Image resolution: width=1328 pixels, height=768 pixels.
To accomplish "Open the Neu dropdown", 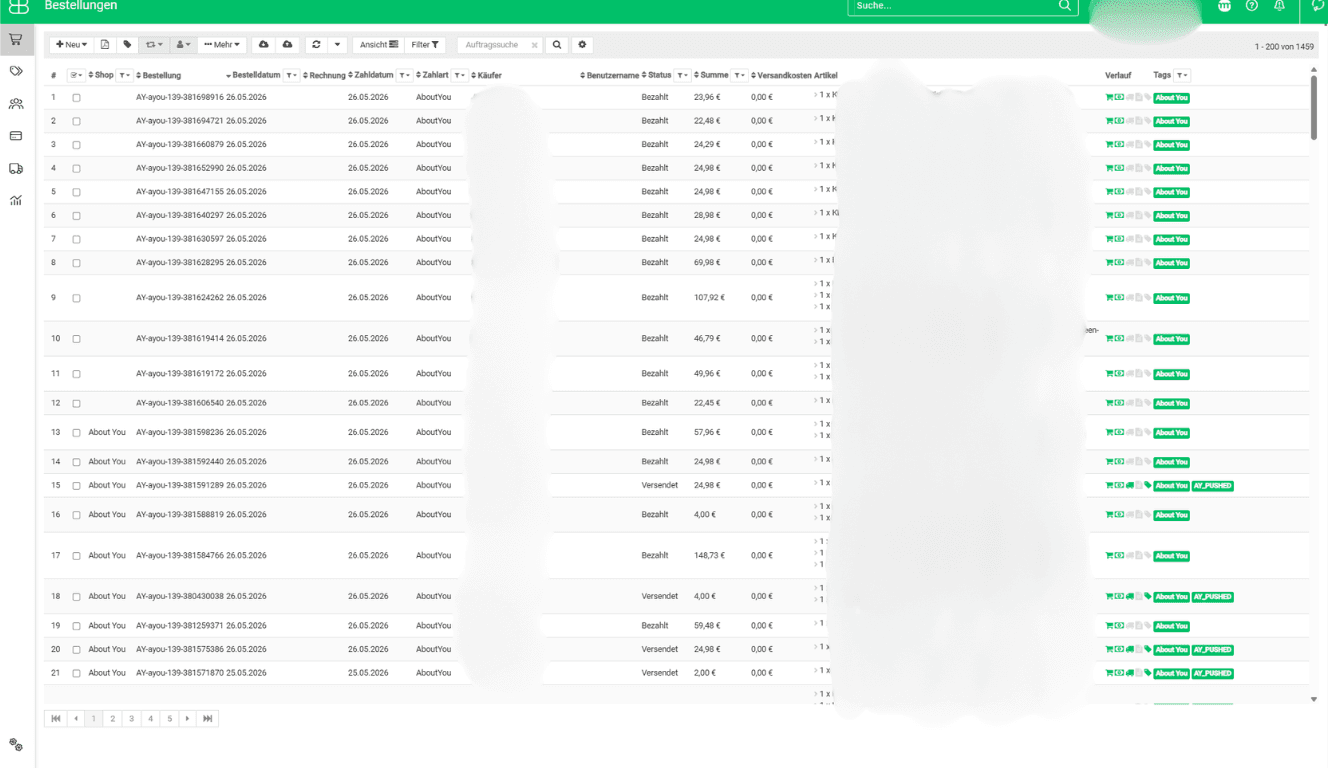I will tap(72, 45).
